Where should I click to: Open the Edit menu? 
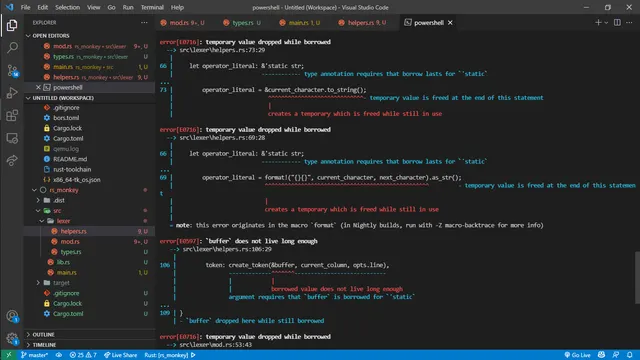point(42,7)
